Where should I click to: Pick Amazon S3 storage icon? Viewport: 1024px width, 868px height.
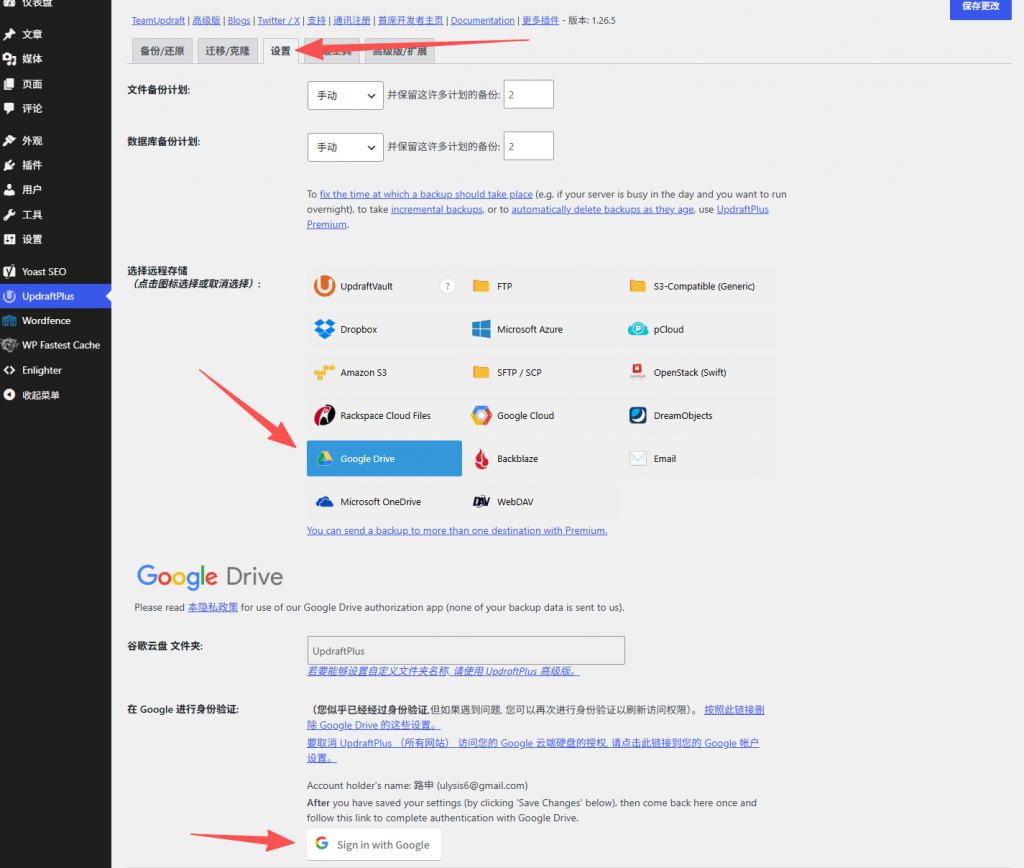tap(324, 372)
